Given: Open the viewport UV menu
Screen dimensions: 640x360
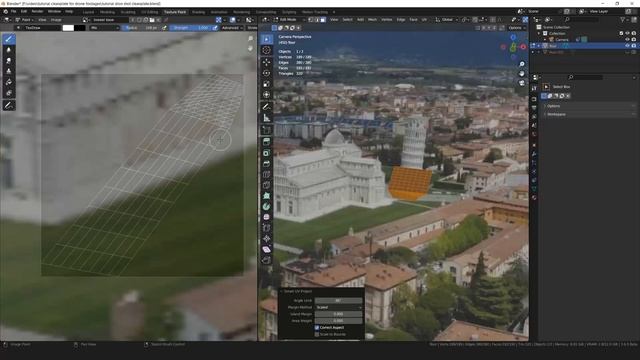Looking at the screenshot, I should 424,20.
